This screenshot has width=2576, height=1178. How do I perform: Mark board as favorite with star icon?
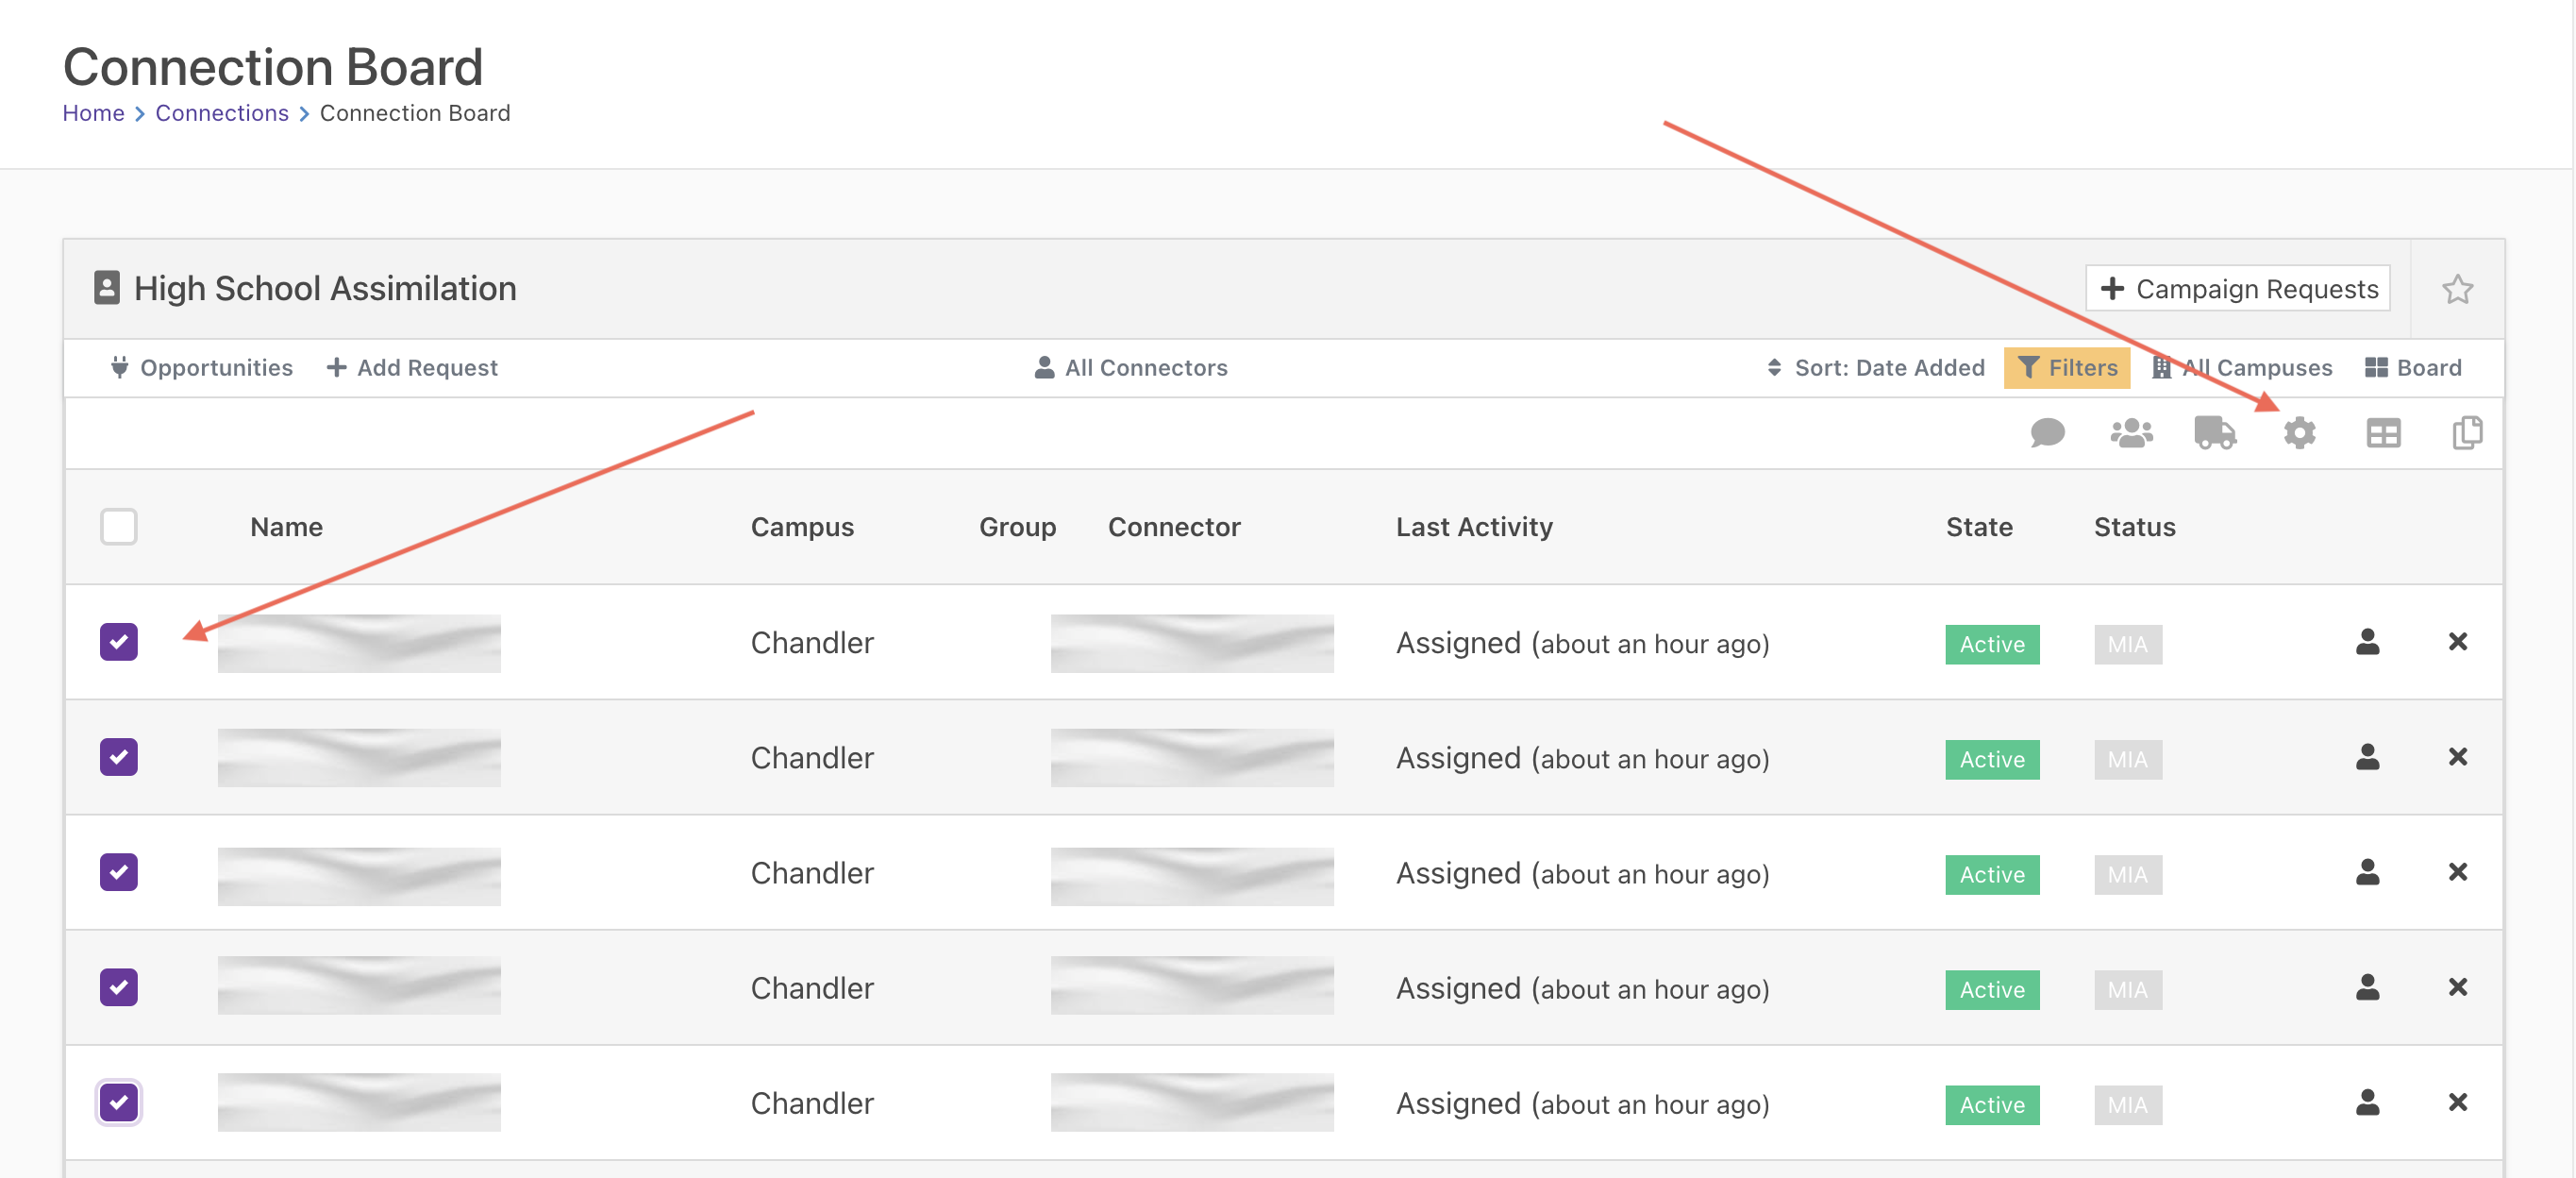(2457, 289)
